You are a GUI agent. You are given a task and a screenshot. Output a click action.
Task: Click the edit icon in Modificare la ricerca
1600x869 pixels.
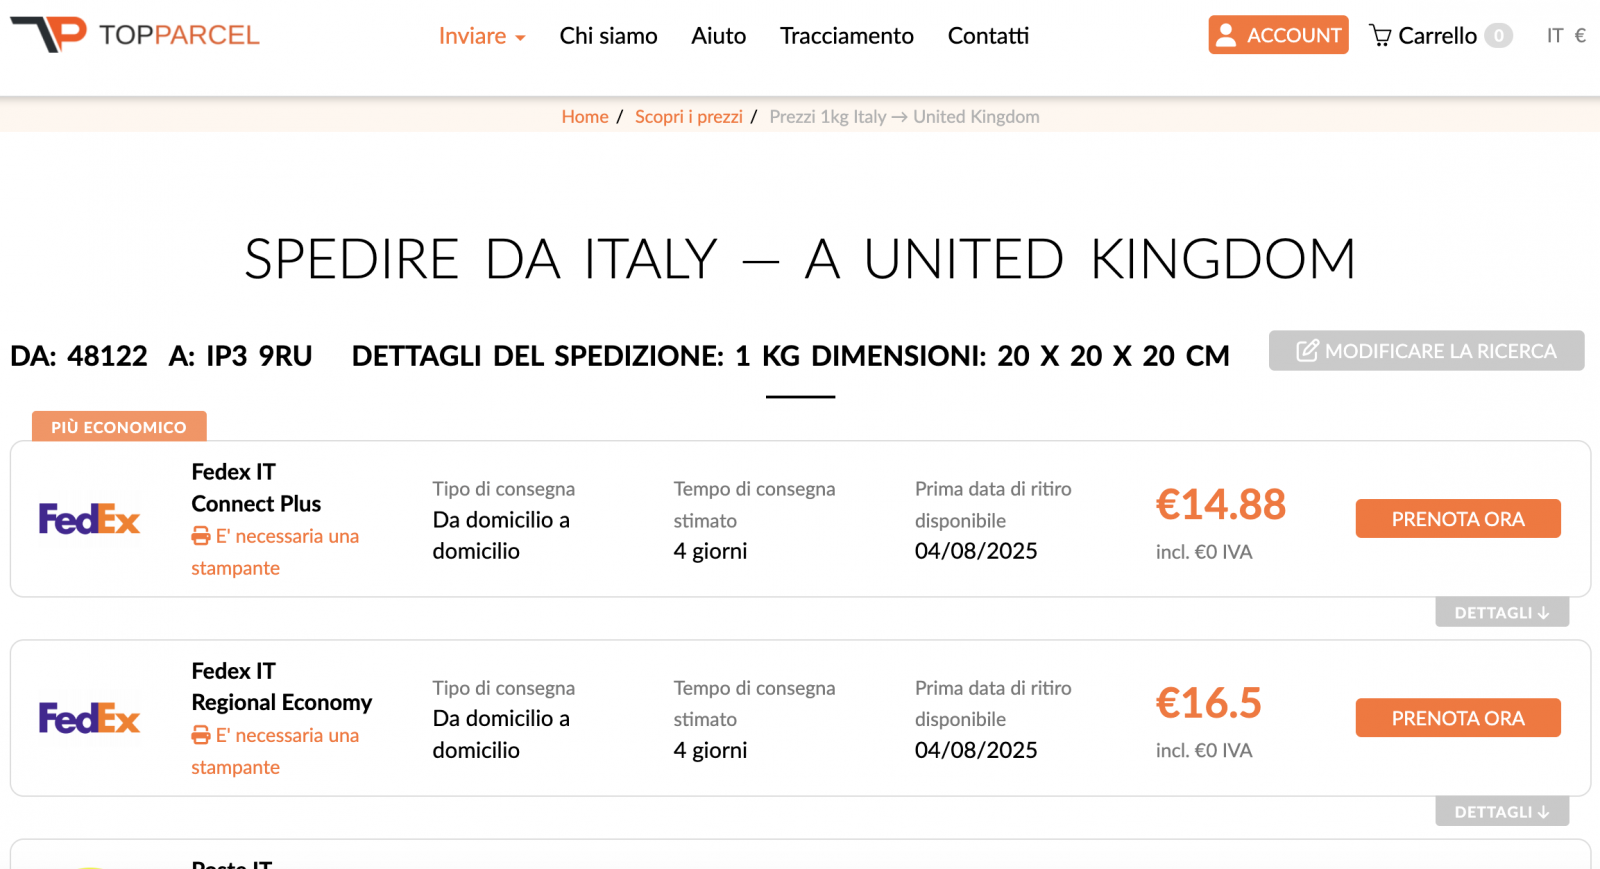[1307, 351]
